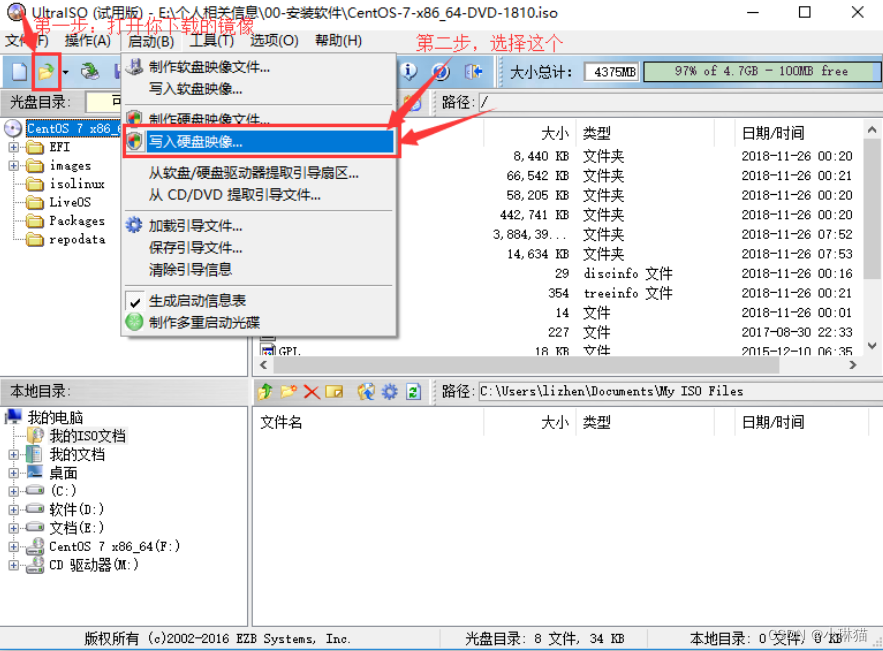Select the isolinux folder in tree

[x=77, y=184]
